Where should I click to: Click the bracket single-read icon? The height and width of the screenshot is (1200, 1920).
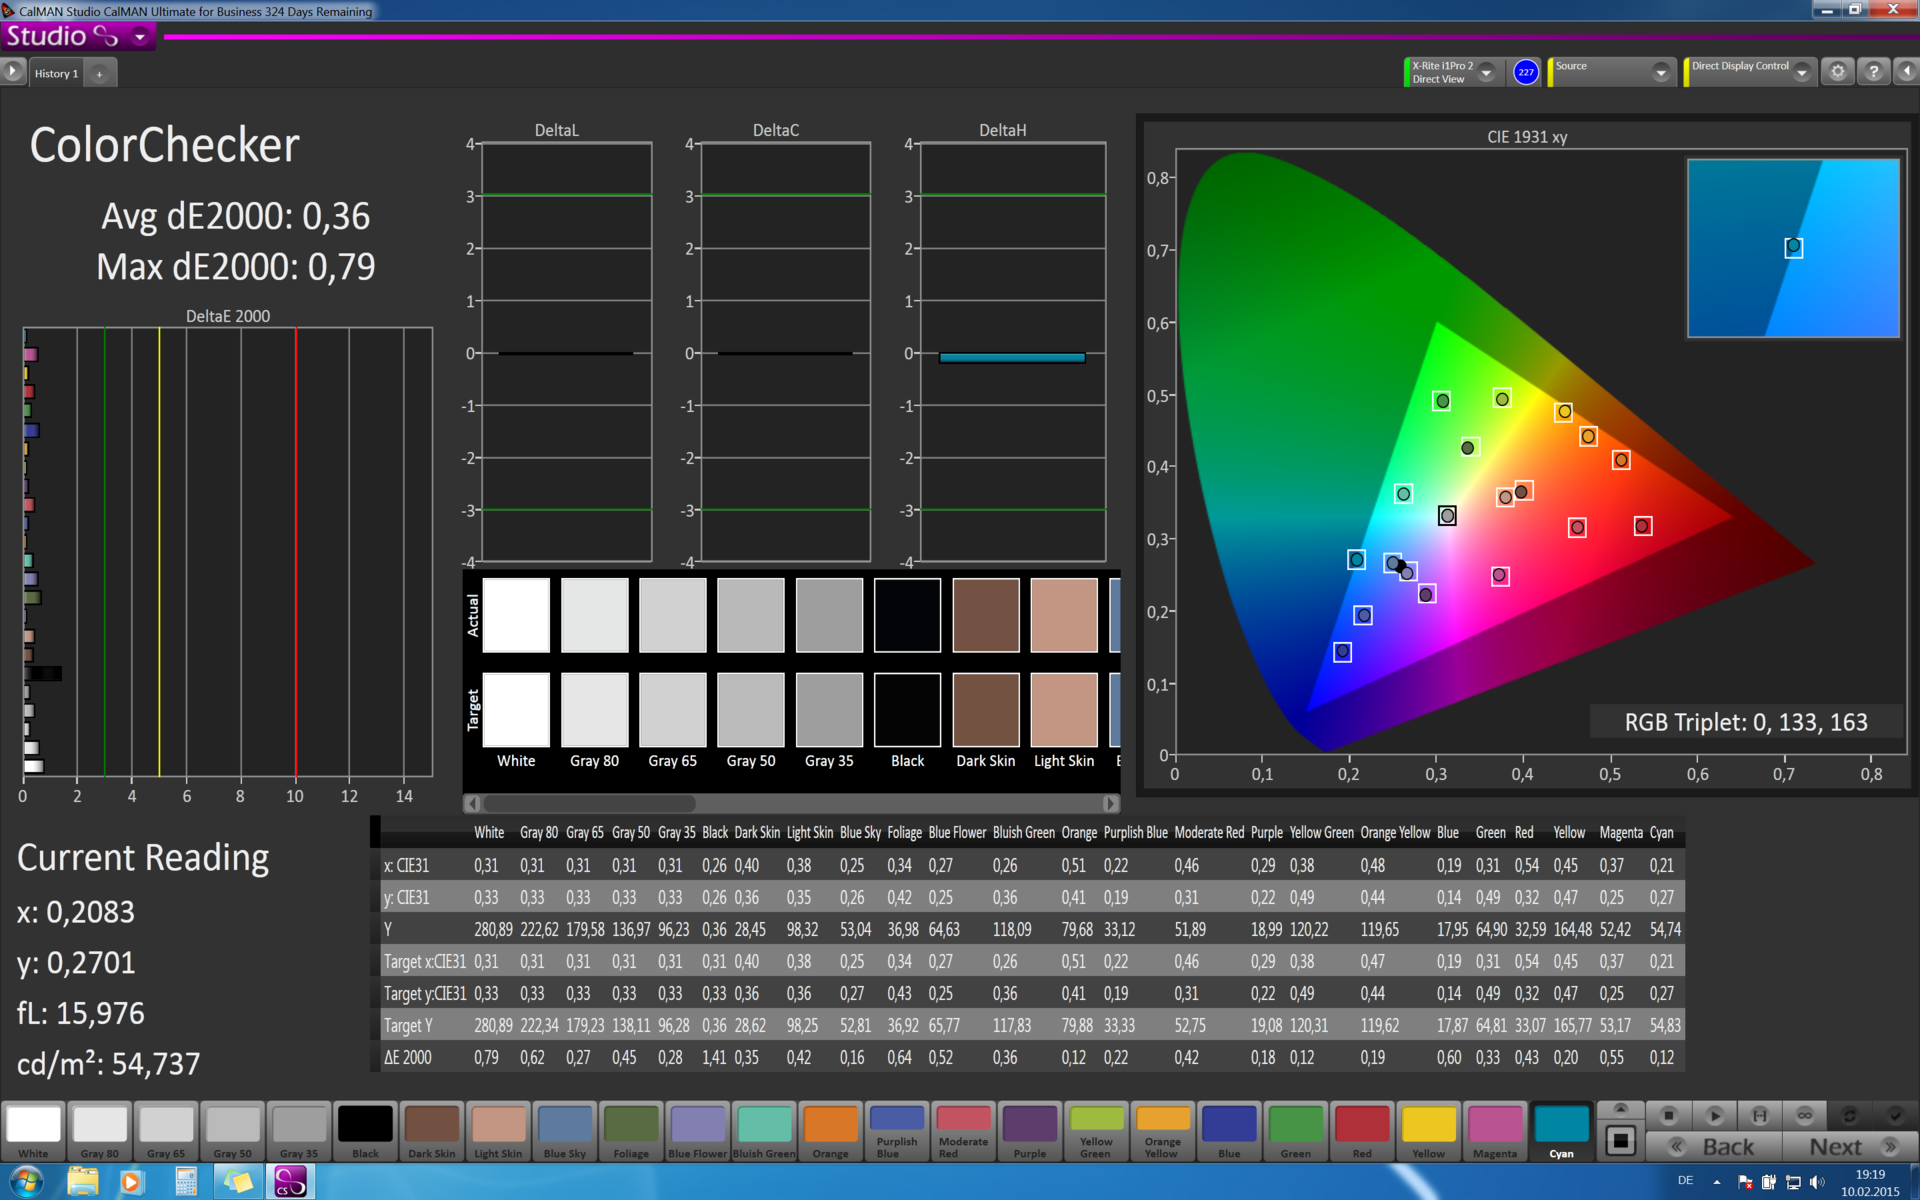pyautogui.click(x=1759, y=1115)
